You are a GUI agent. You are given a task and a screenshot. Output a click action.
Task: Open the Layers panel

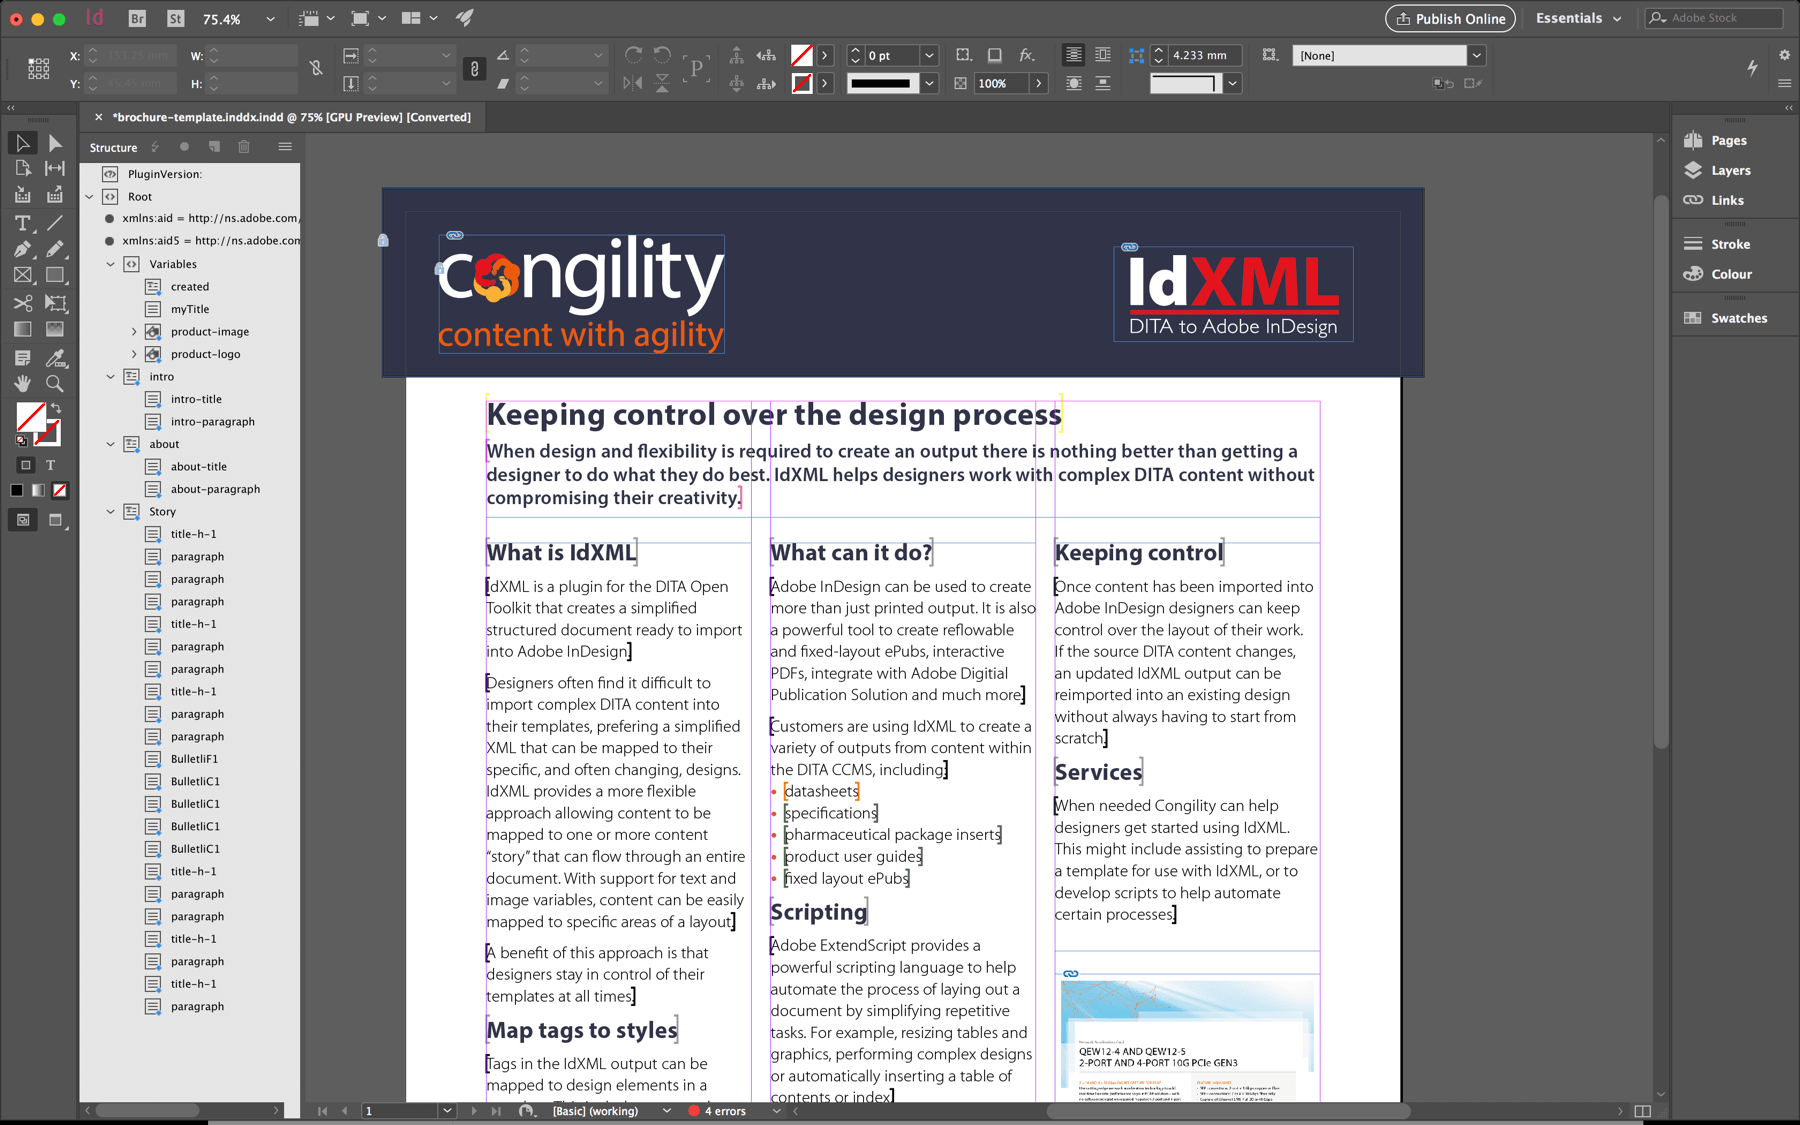1718,171
